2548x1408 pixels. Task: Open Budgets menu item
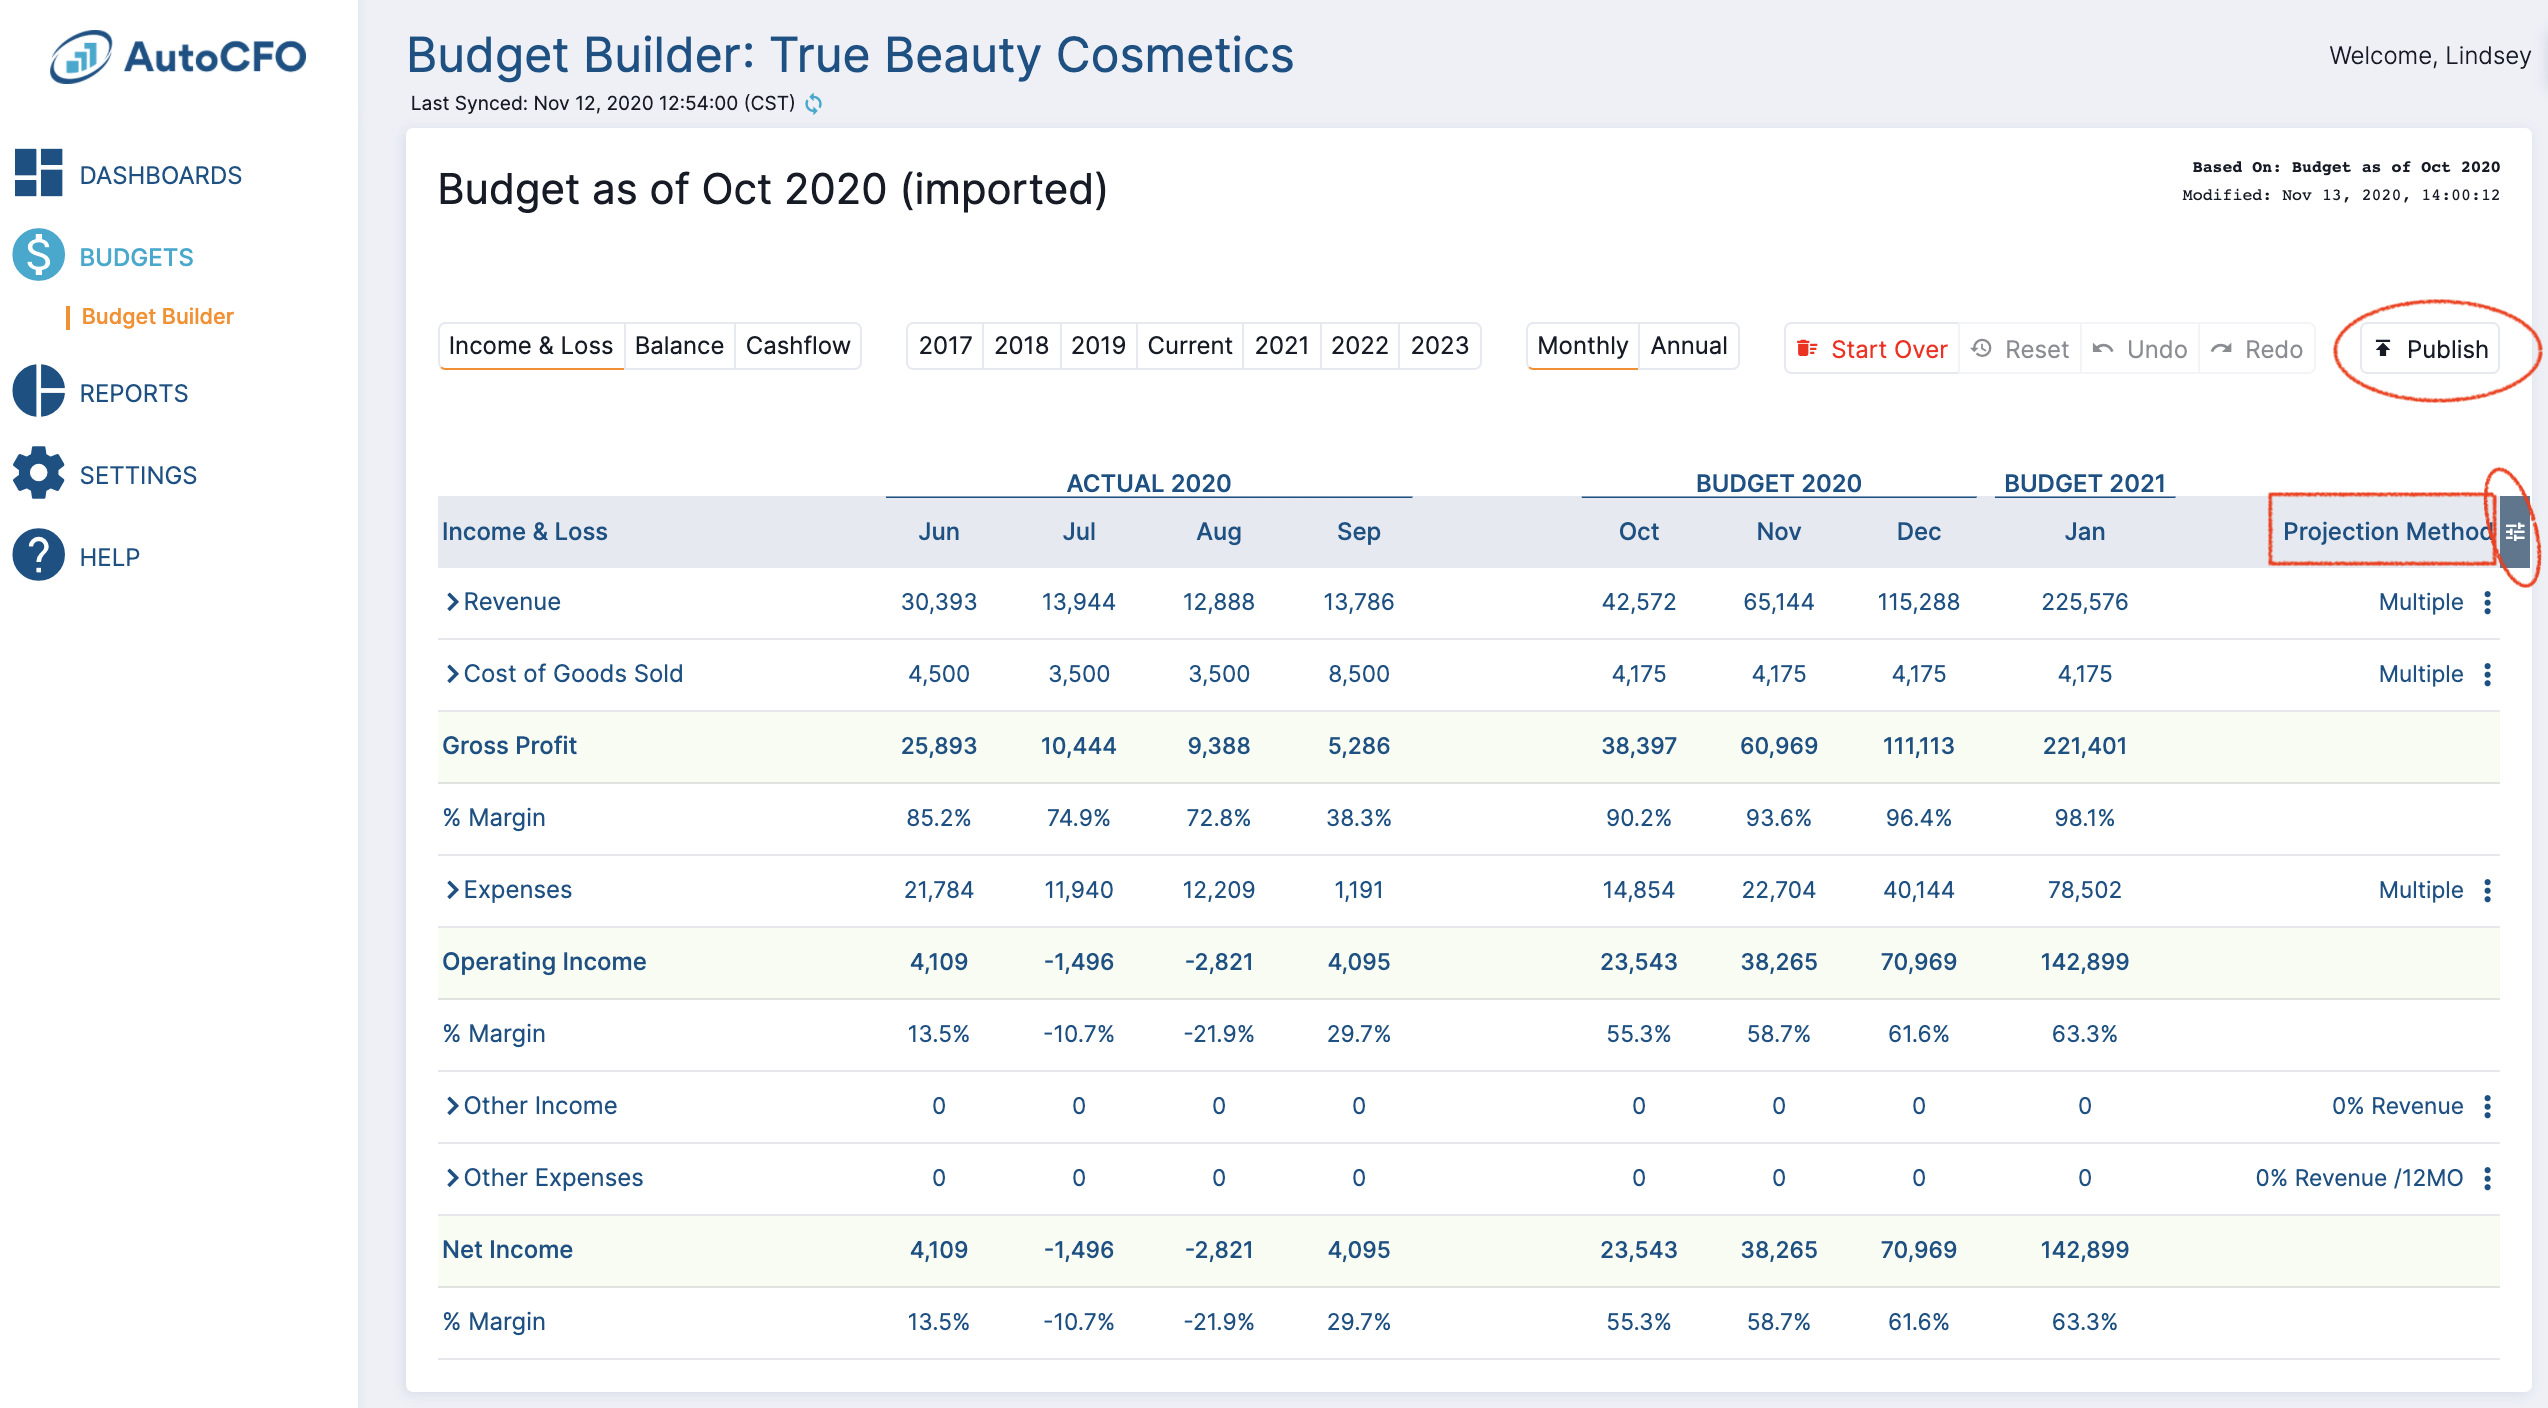tap(137, 257)
